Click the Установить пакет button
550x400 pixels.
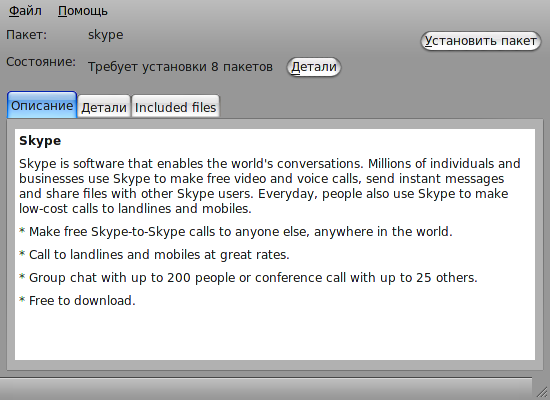[481, 41]
